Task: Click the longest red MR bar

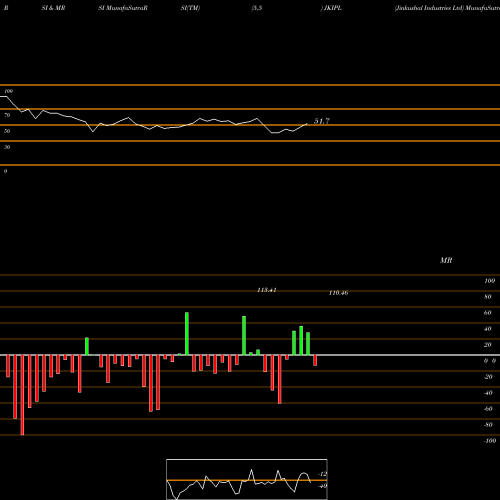Action: tap(22, 395)
